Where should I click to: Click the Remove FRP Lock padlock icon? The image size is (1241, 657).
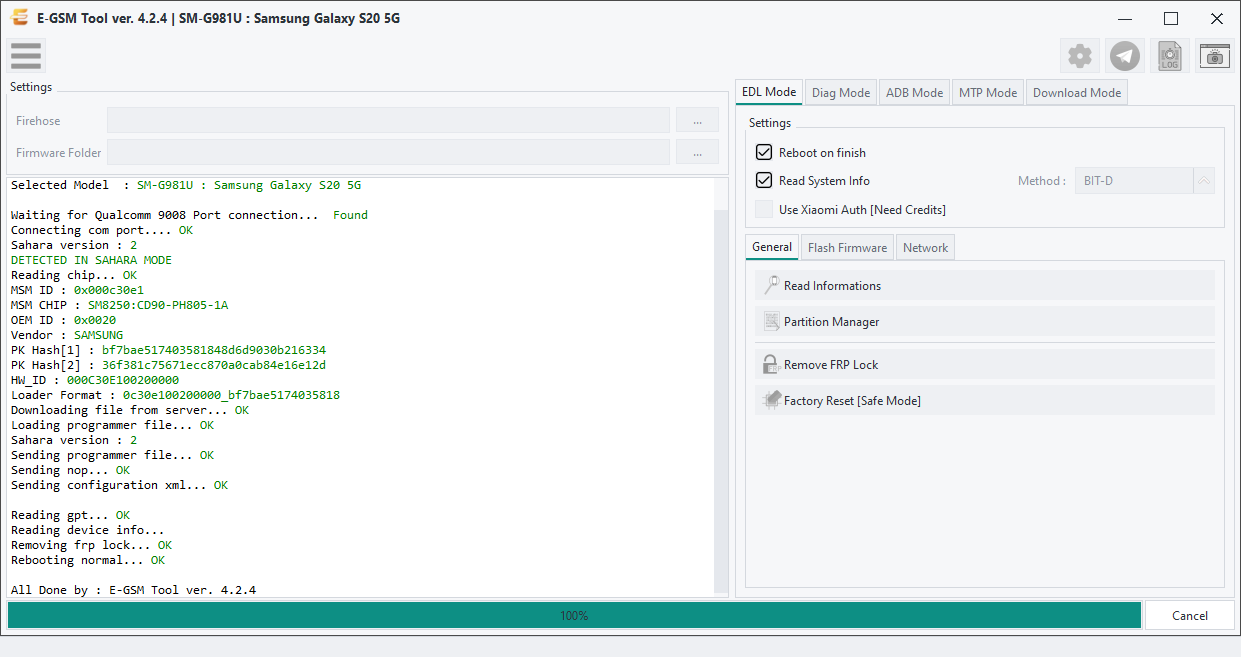tap(771, 364)
